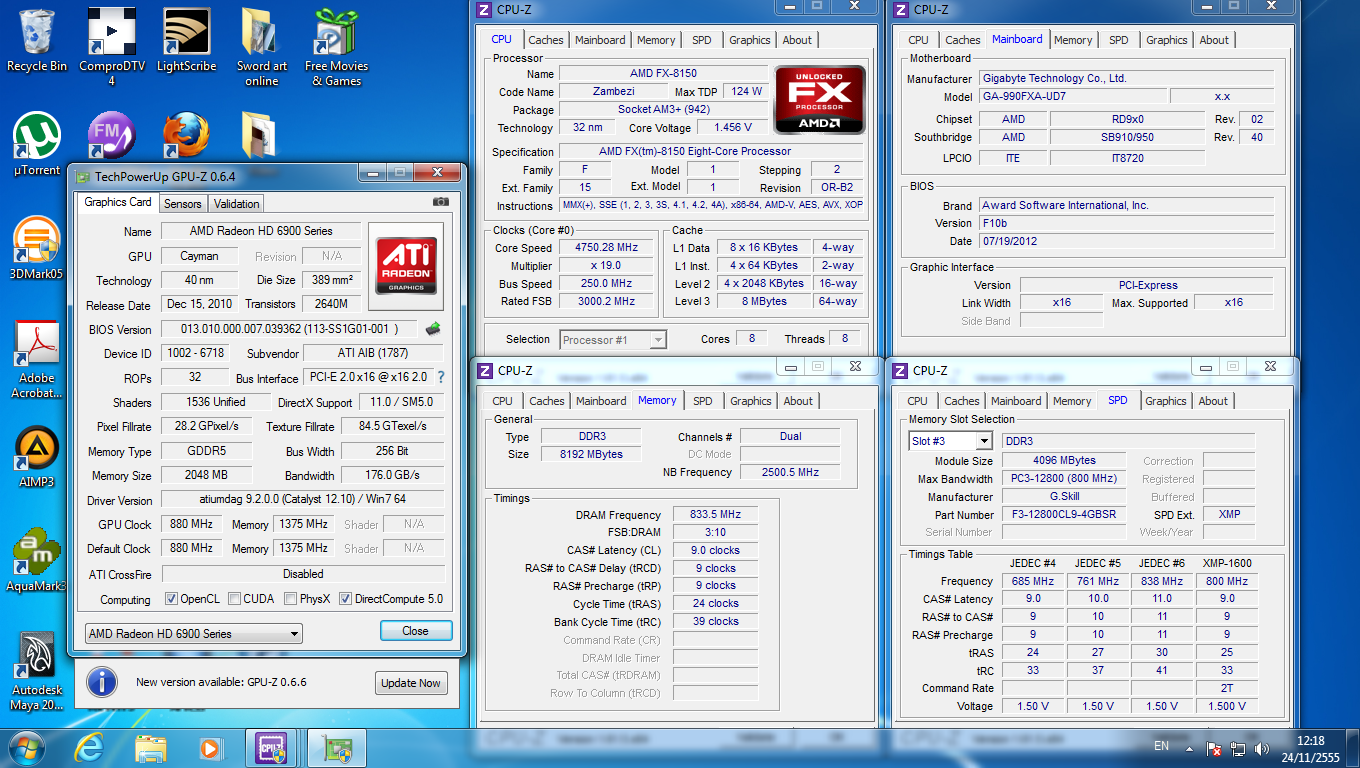Click the AMD FX processor logo in CPU-Z
Viewport: 1360px width, 768px height.
(820, 99)
